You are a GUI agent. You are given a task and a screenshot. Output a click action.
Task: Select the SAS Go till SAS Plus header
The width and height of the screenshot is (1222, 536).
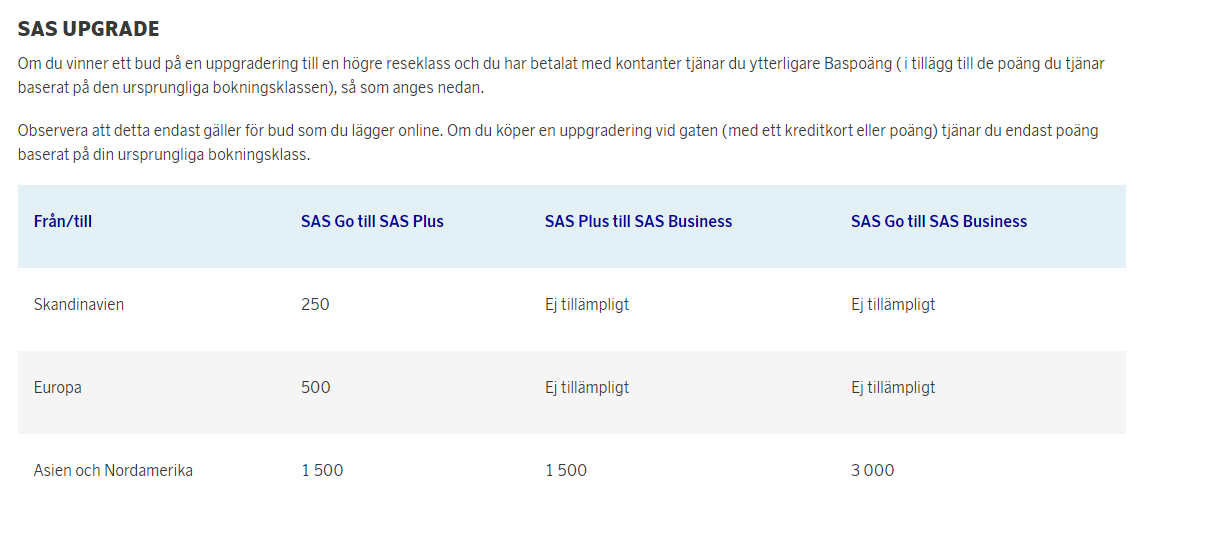point(372,221)
